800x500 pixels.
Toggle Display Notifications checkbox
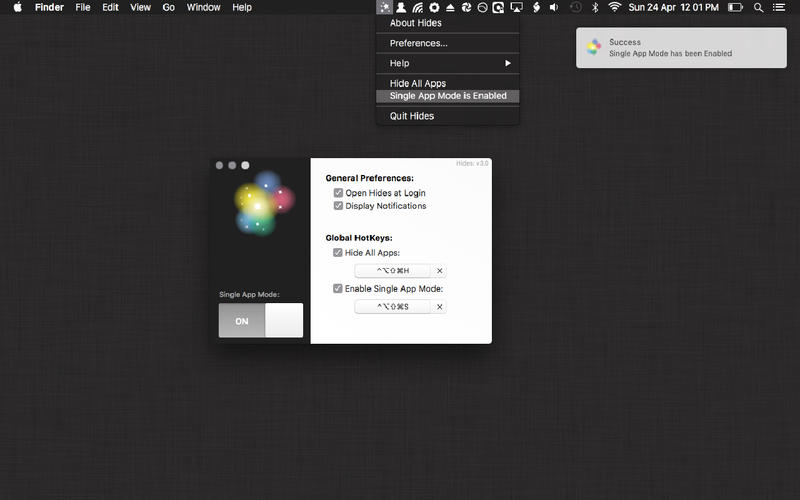[338, 206]
